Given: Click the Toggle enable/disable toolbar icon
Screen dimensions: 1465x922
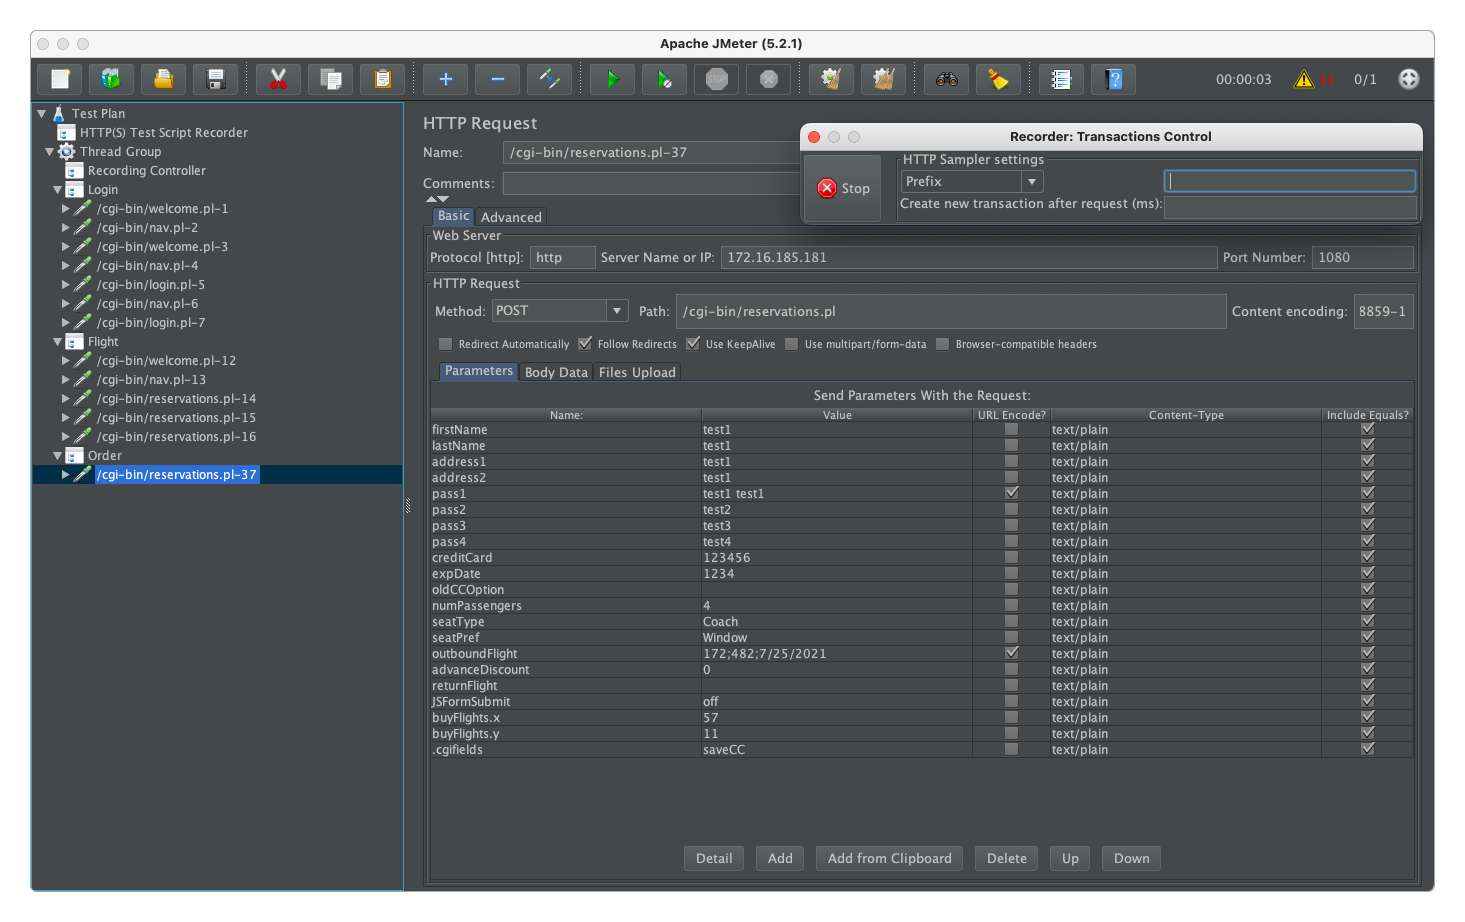Looking at the screenshot, I should click(550, 79).
